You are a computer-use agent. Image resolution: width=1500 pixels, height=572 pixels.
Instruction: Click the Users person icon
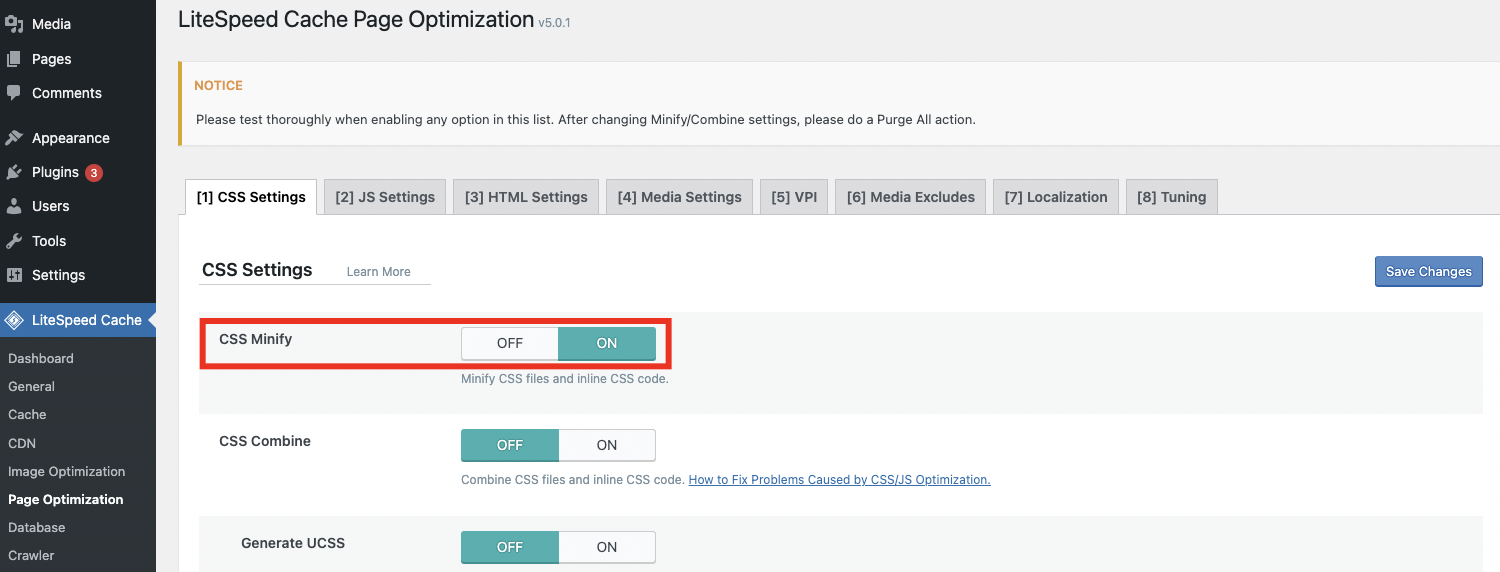click(x=14, y=206)
